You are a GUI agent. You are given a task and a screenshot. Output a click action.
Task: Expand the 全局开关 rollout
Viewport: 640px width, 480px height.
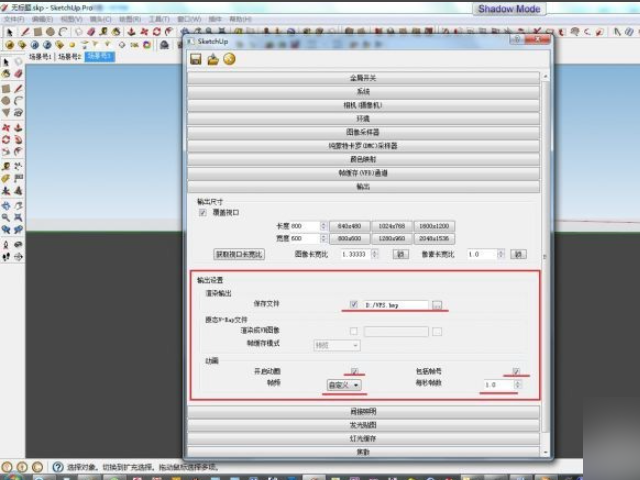click(364, 78)
